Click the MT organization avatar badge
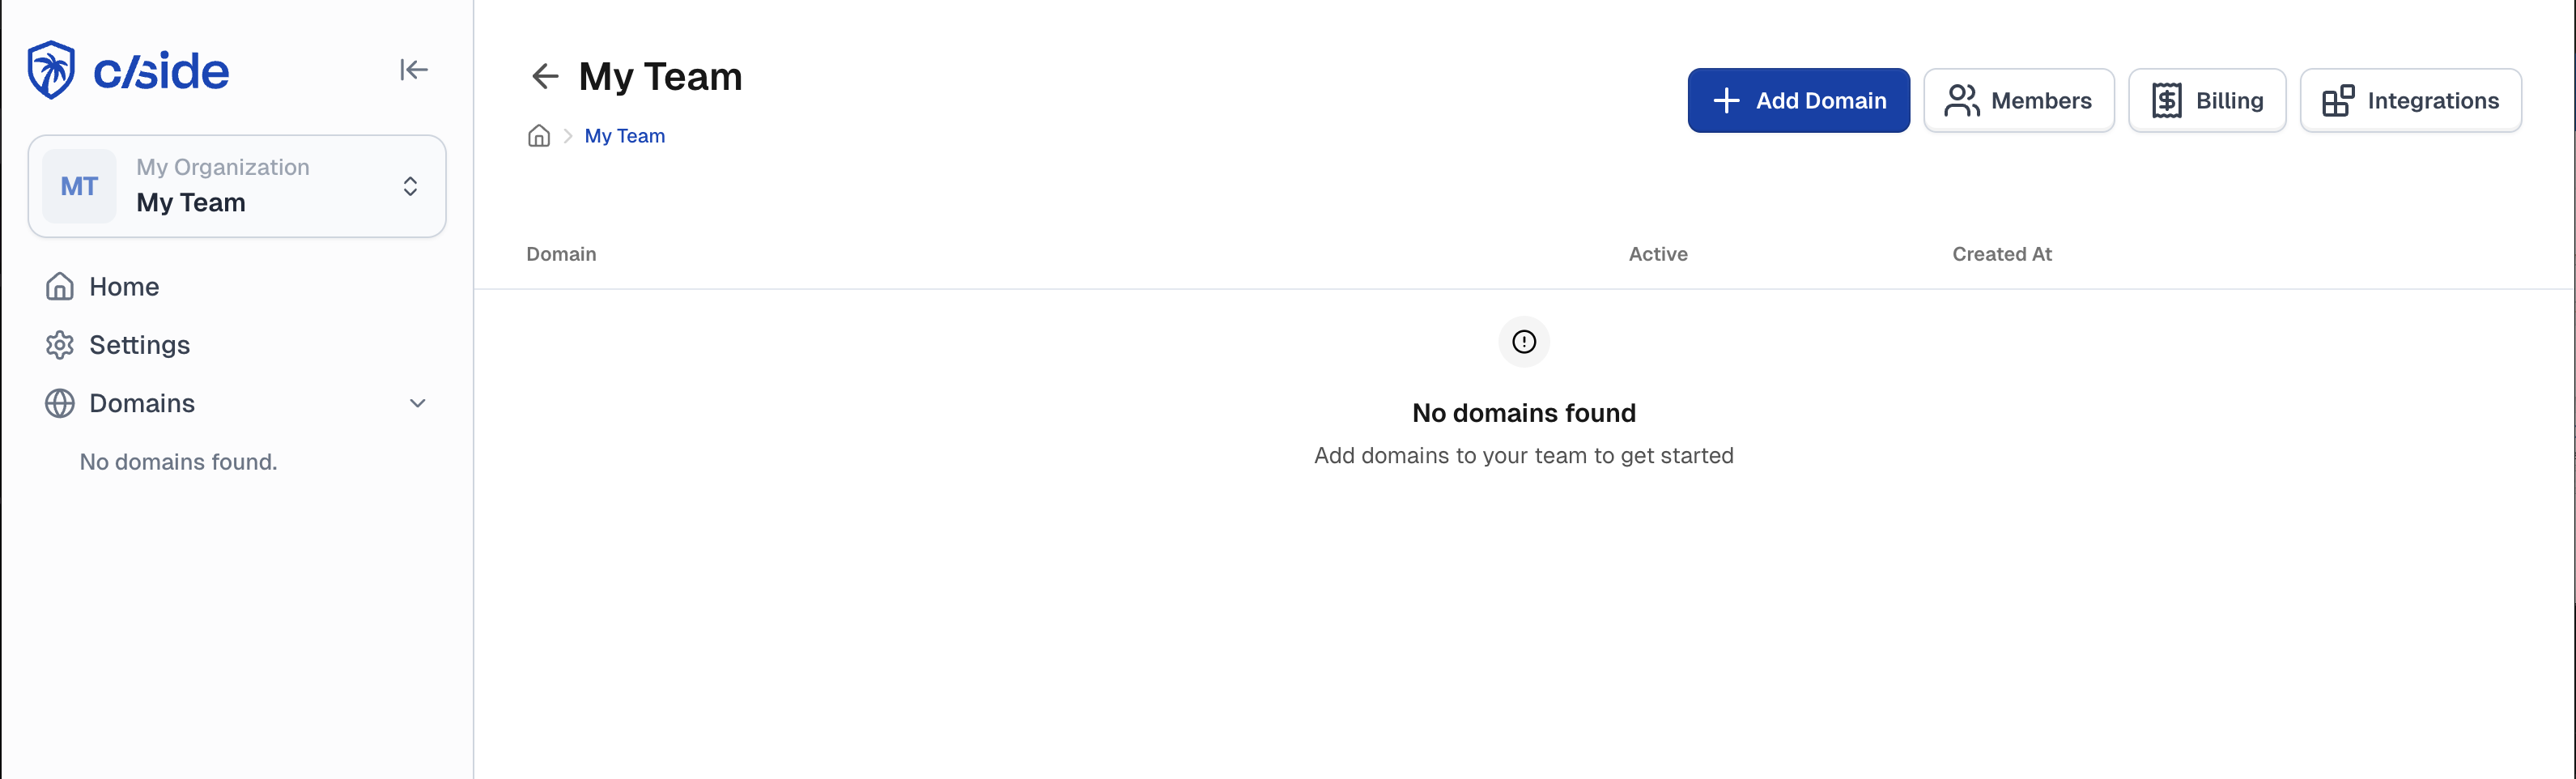The image size is (2576, 779). 79,185
